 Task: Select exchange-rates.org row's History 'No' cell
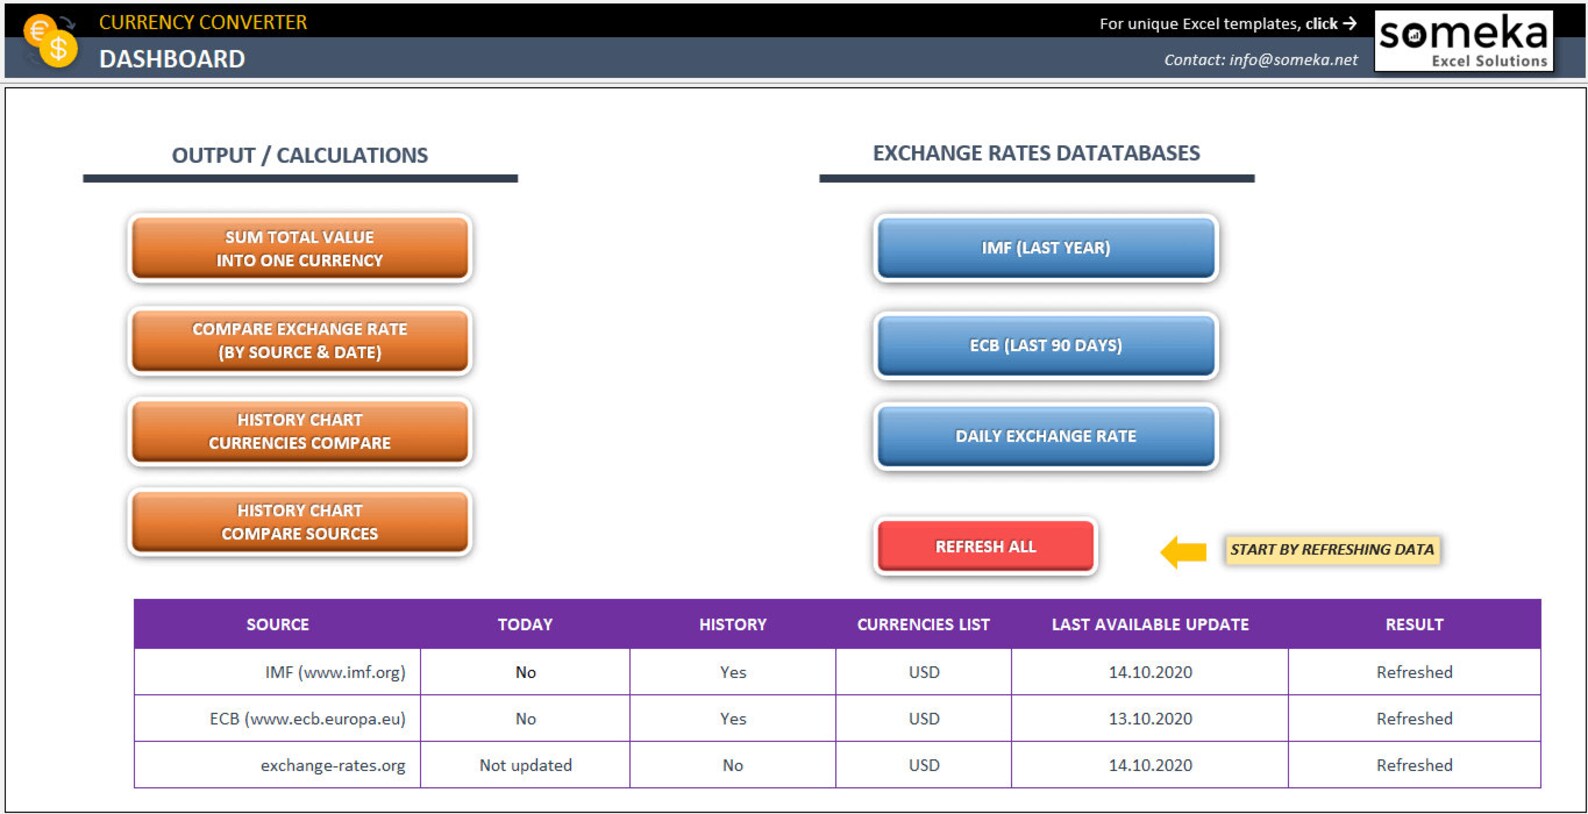coord(733,765)
